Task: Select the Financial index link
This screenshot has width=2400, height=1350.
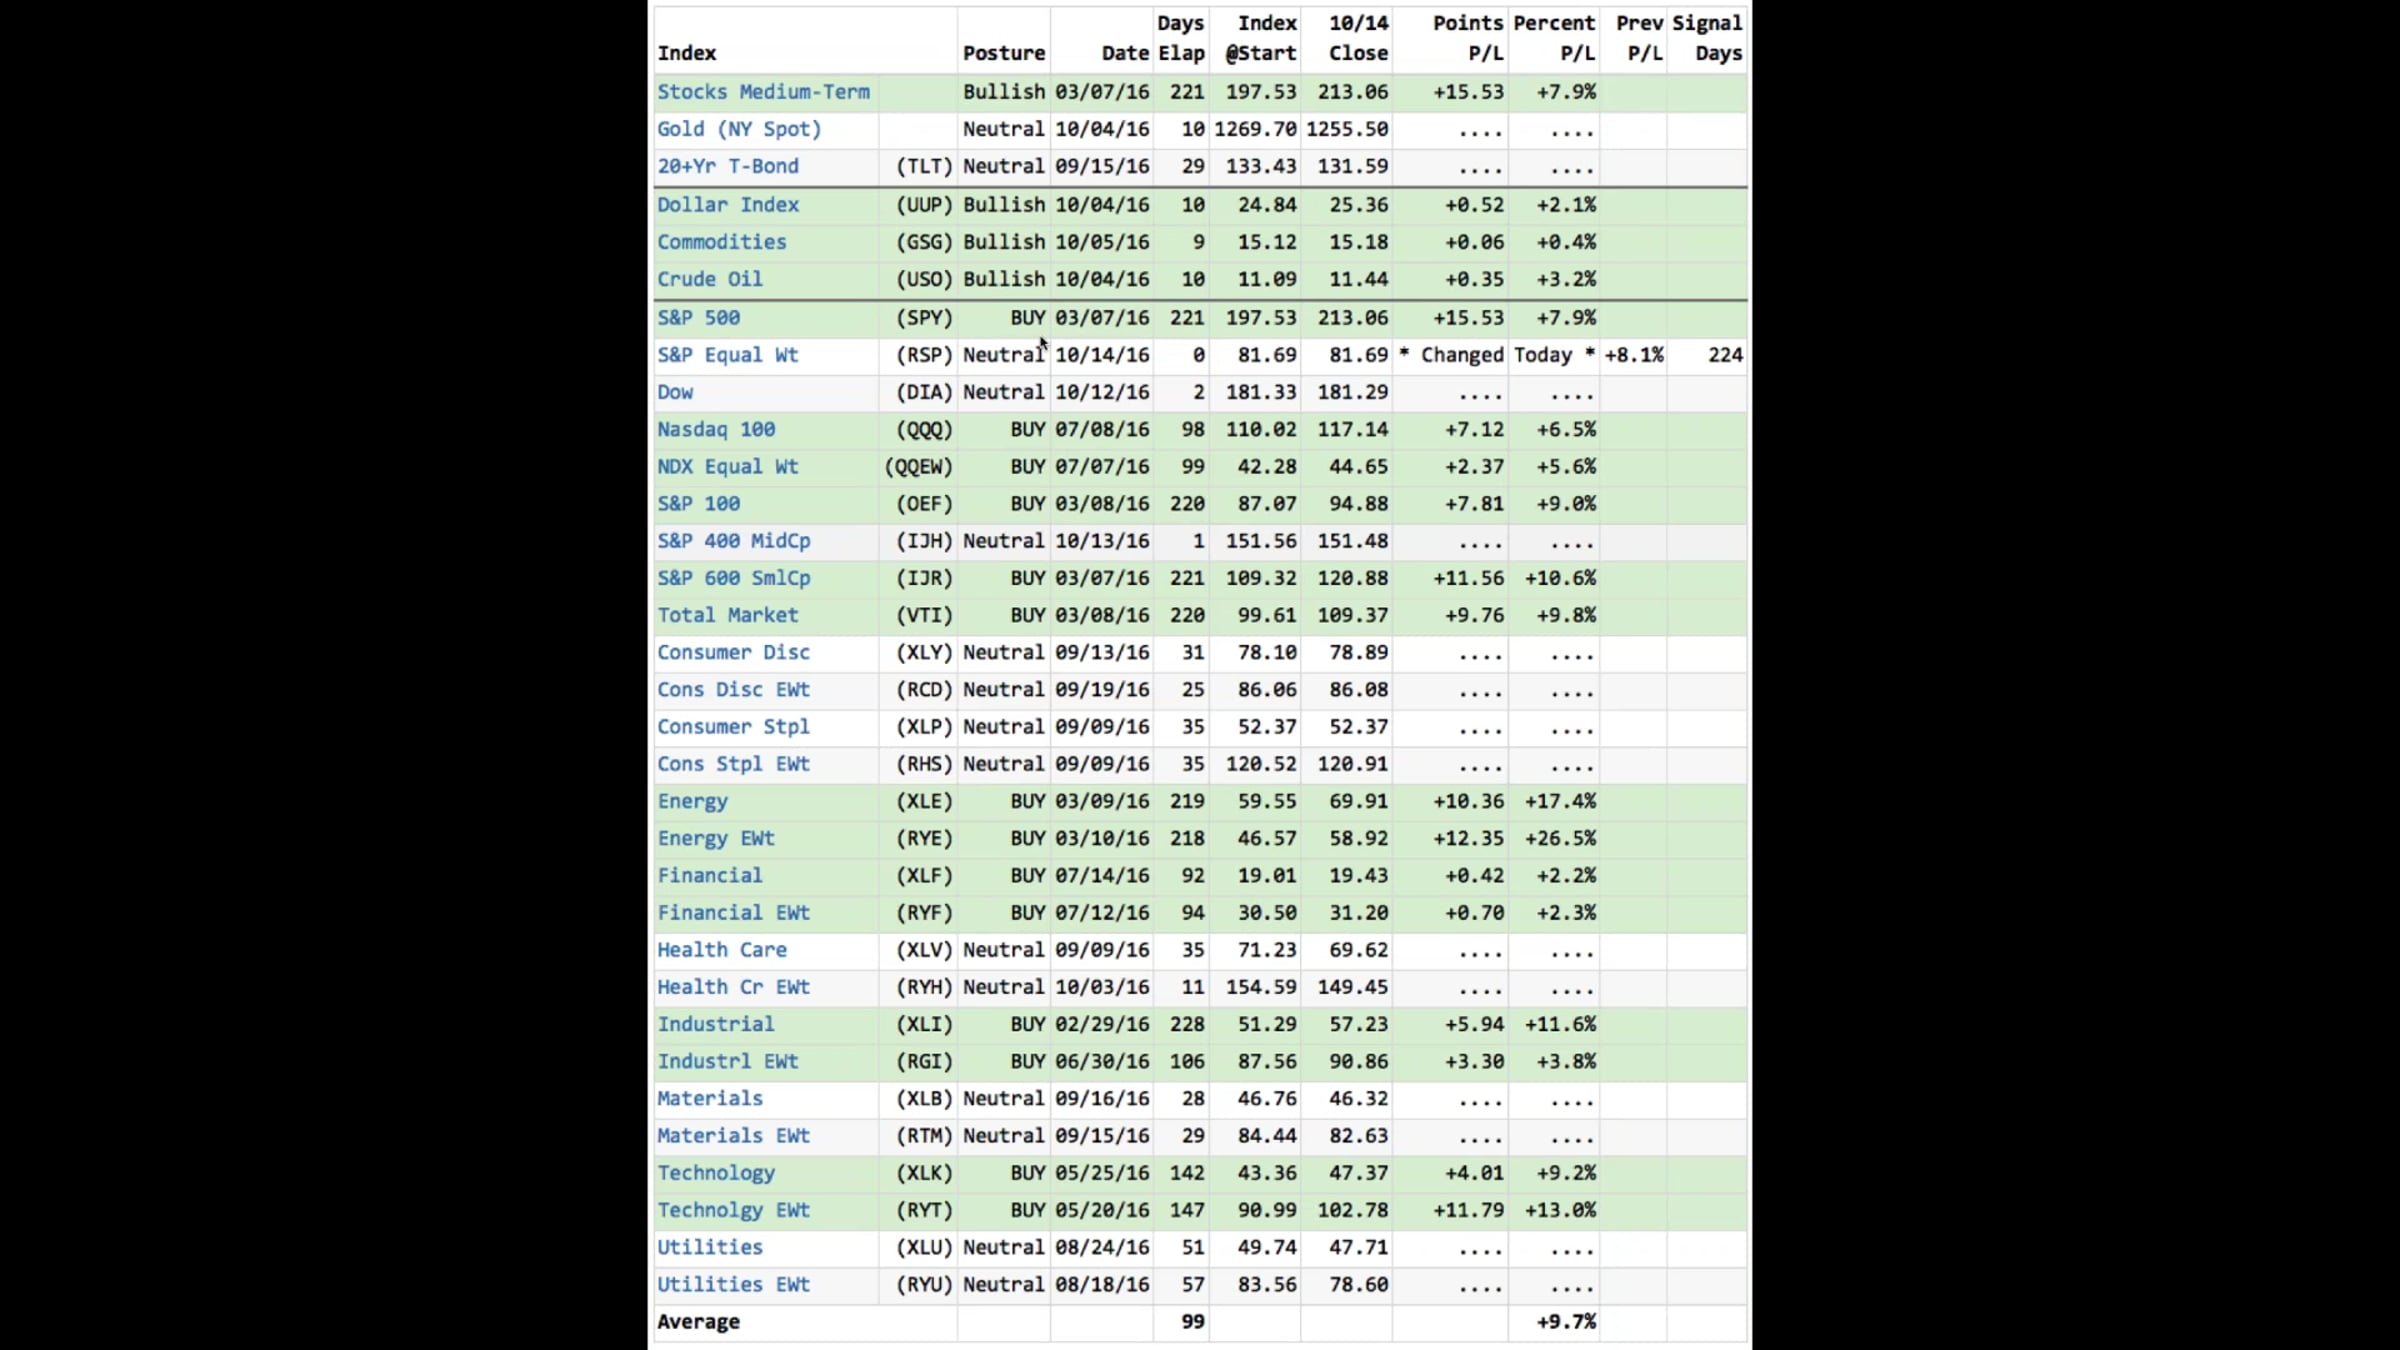Action: point(710,875)
